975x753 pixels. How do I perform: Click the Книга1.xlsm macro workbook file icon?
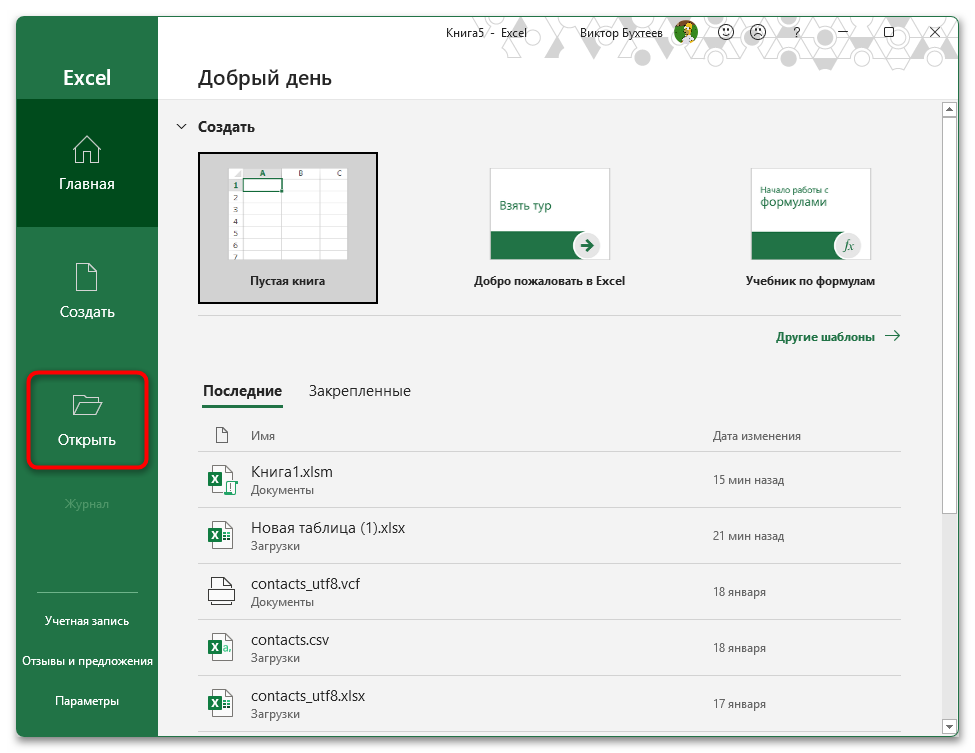point(222,480)
